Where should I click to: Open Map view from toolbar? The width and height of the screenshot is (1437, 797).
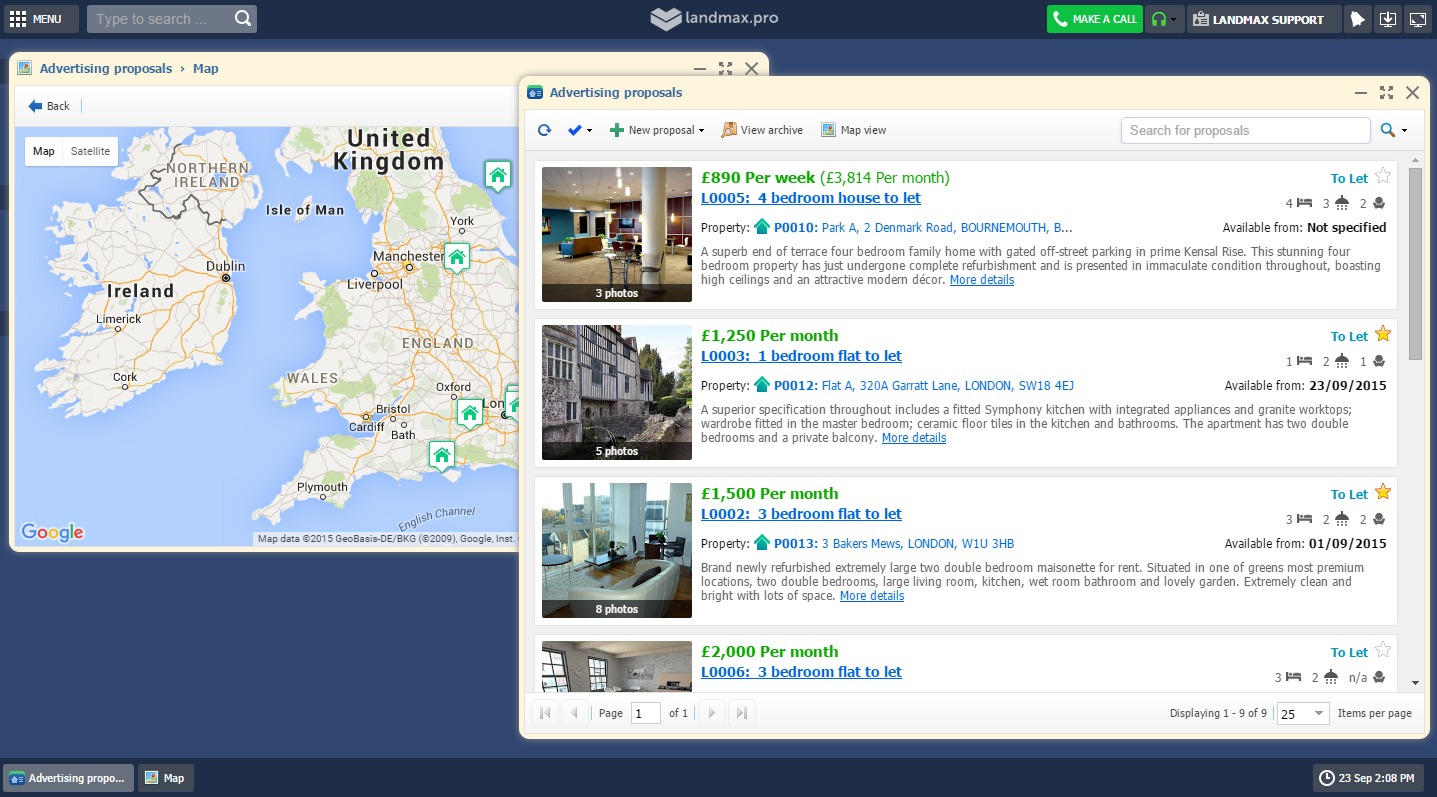coord(853,130)
